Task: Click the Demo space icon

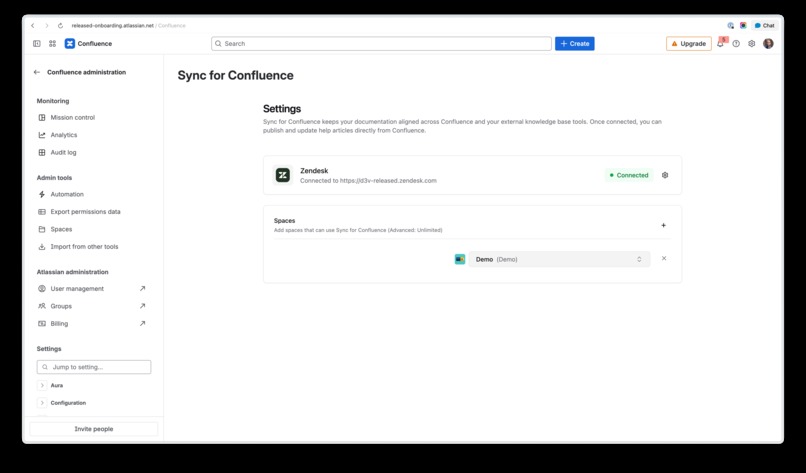Action: (460, 259)
